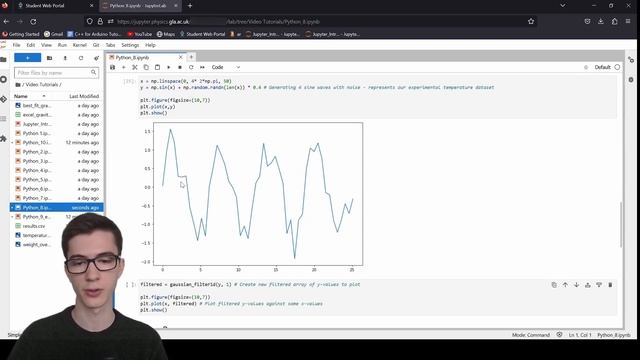
Task: Go to root via breadcrumb folder icon
Action: pyautogui.click(x=18, y=85)
